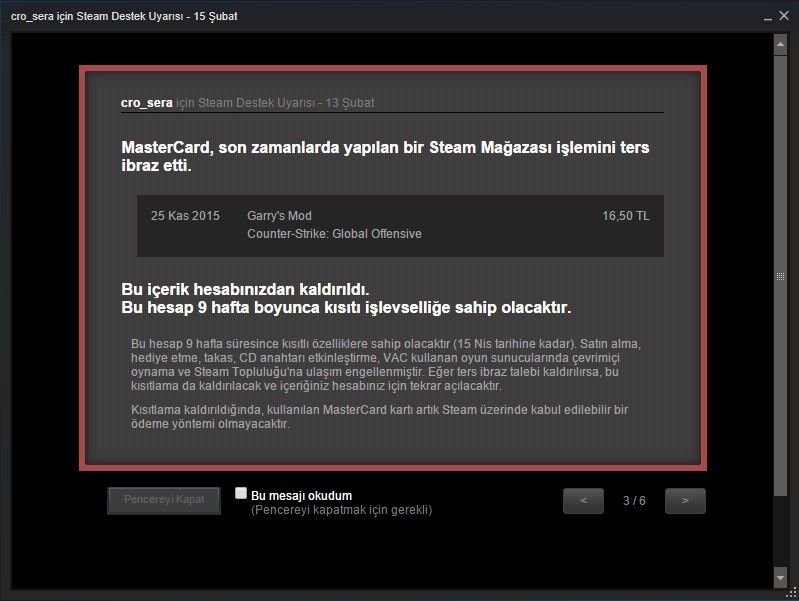Click the vertical scrollbar thumb
Viewport: 799px width, 601px height.
(x=780, y=276)
